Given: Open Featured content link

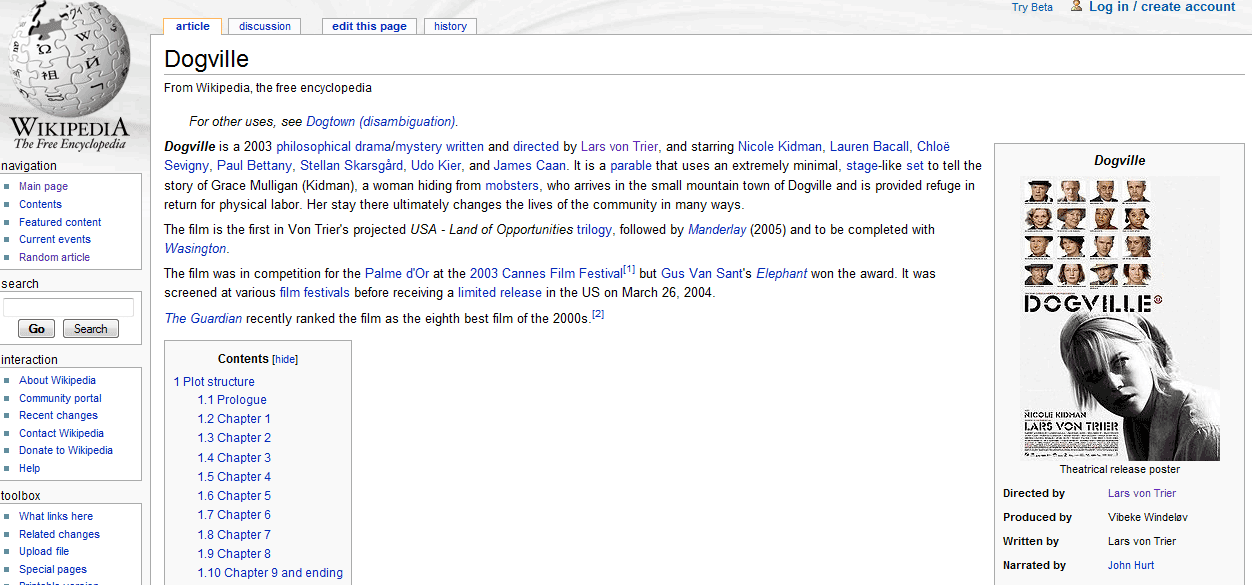Looking at the screenshot, I should [60, 222].
